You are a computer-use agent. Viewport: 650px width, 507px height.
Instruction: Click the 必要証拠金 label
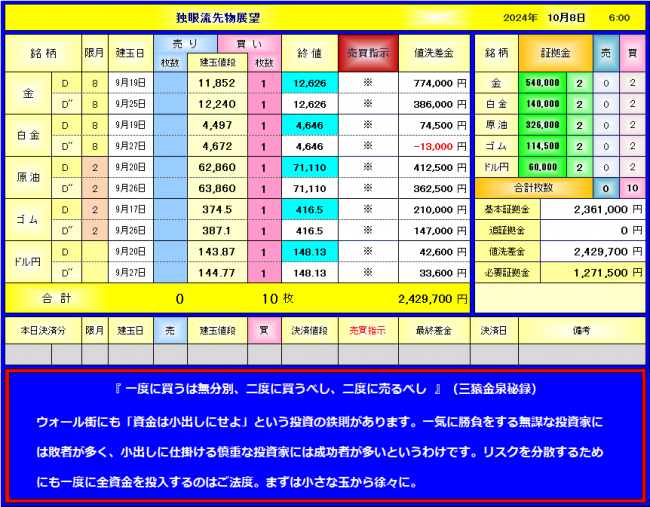(x=507, y=273)
